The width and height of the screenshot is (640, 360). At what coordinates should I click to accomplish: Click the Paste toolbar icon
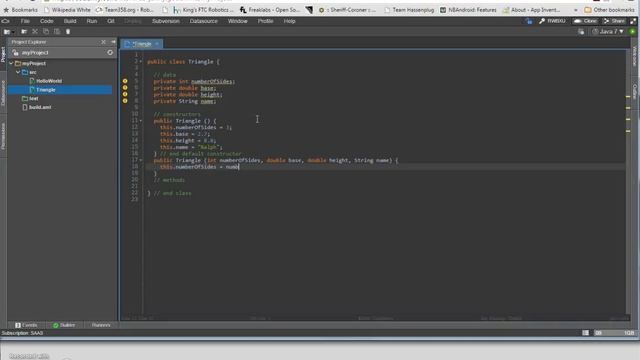click(57, 31)
